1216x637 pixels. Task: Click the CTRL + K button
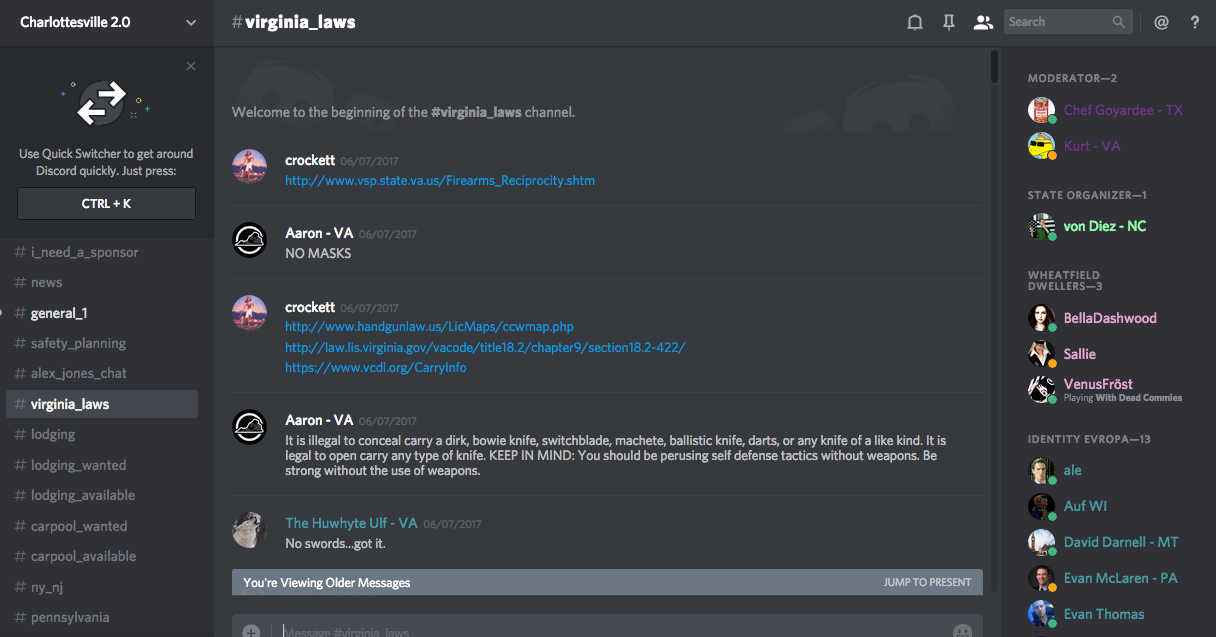[106, 204]
